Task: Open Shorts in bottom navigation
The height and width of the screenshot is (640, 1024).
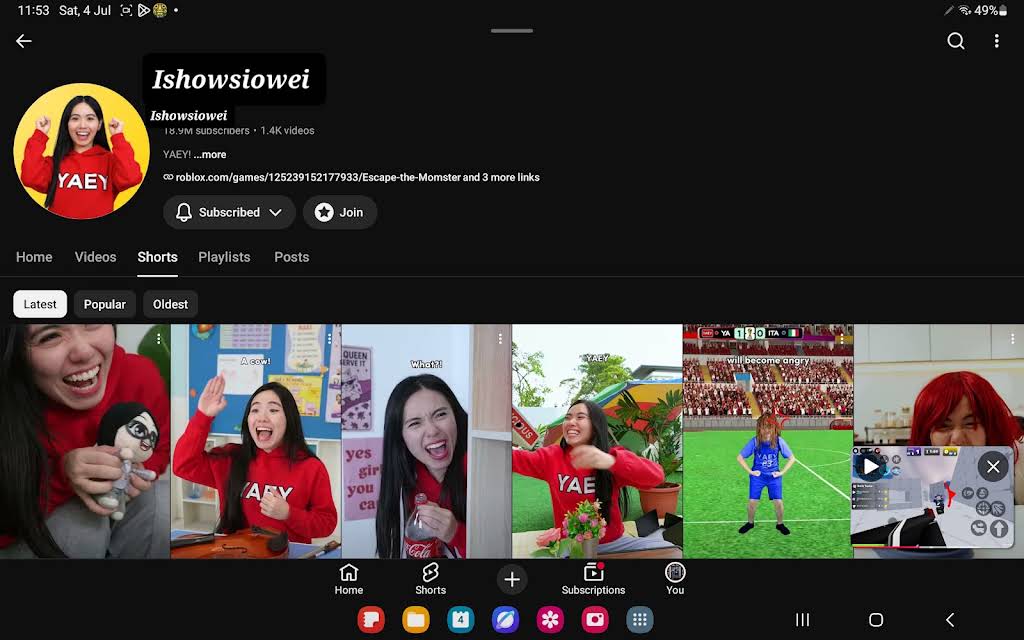Action: click(430, 579)
